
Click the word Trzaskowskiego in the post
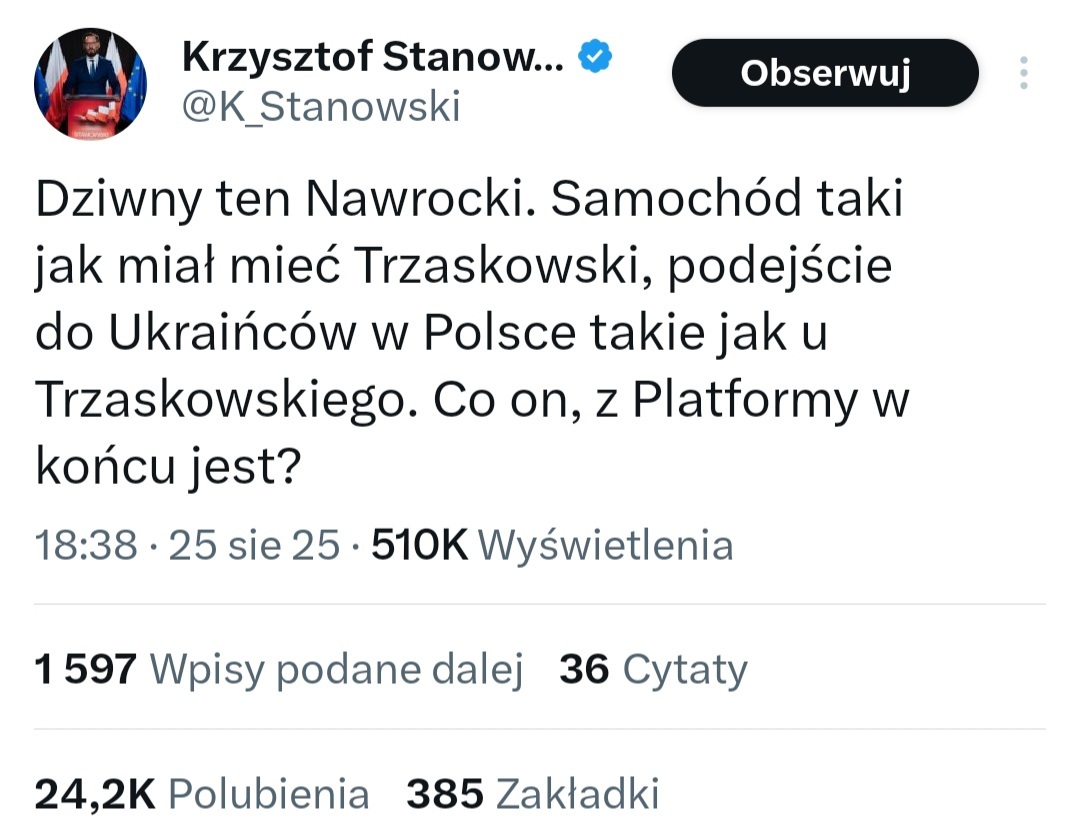coord(220,401)
